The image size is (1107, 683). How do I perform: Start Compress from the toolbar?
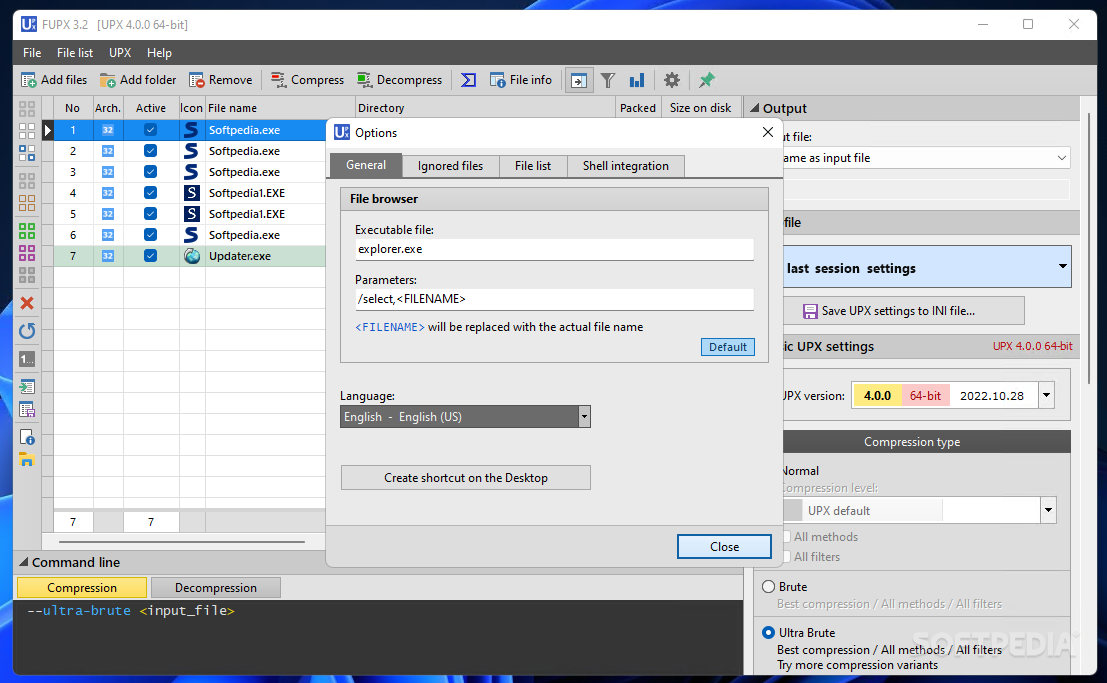(x=307, y=80)
